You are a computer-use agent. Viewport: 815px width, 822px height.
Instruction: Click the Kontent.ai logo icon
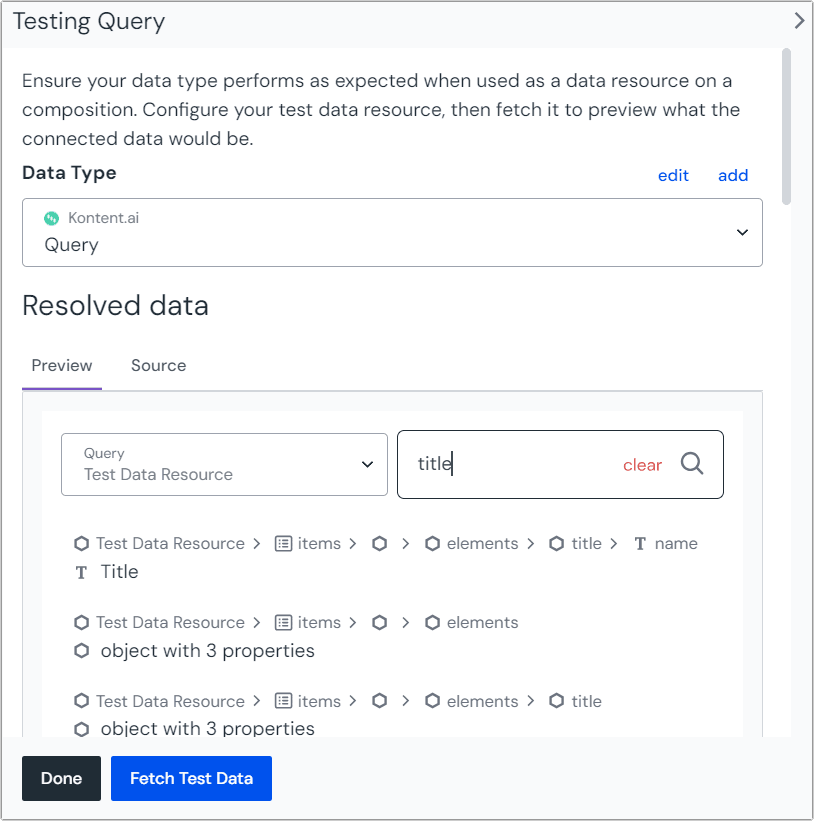[x=51, y=217]
